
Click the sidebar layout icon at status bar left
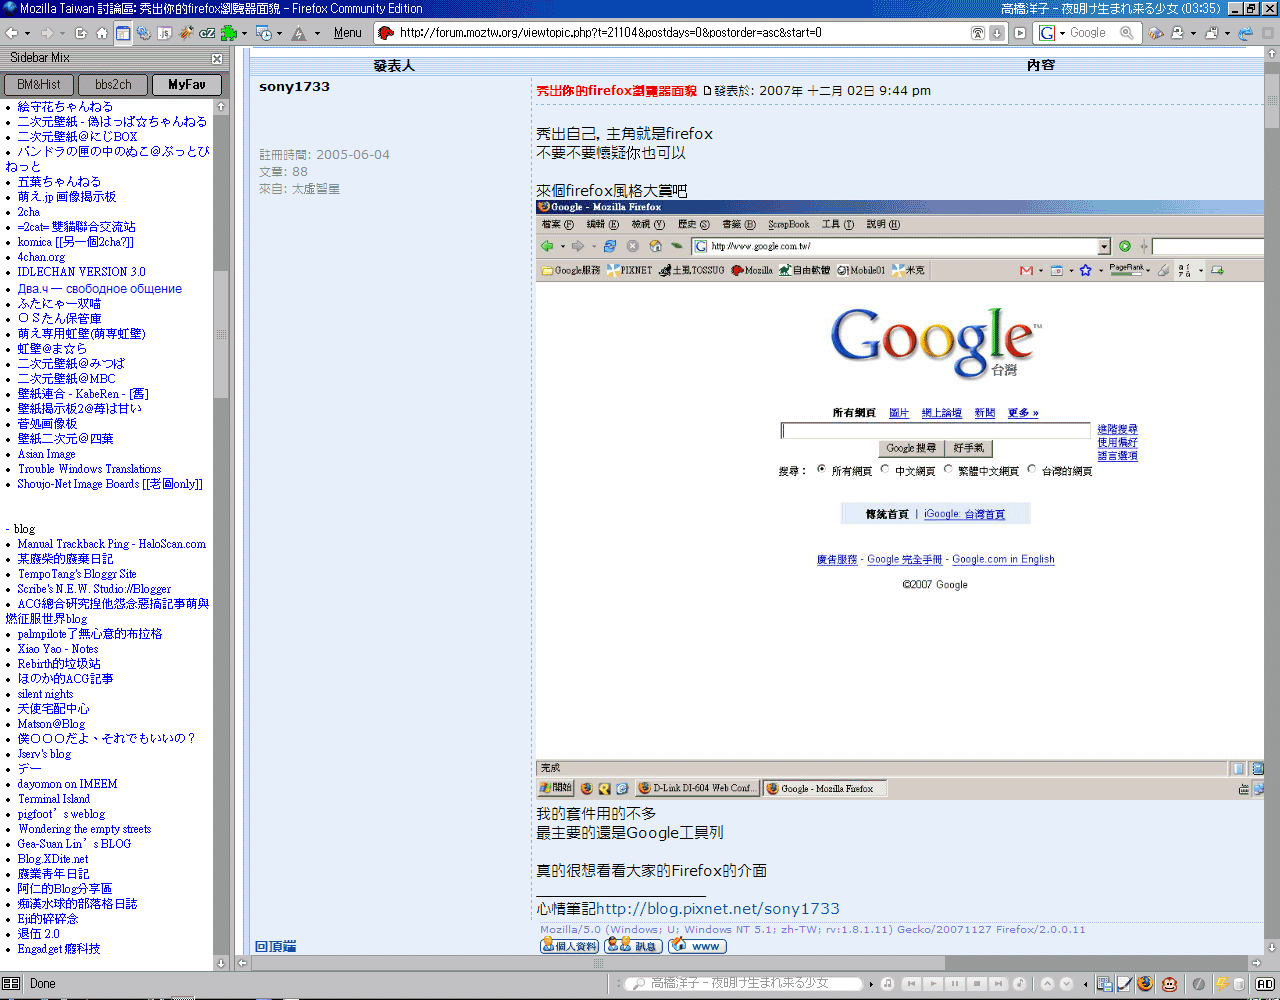click(x=11, y=984)
